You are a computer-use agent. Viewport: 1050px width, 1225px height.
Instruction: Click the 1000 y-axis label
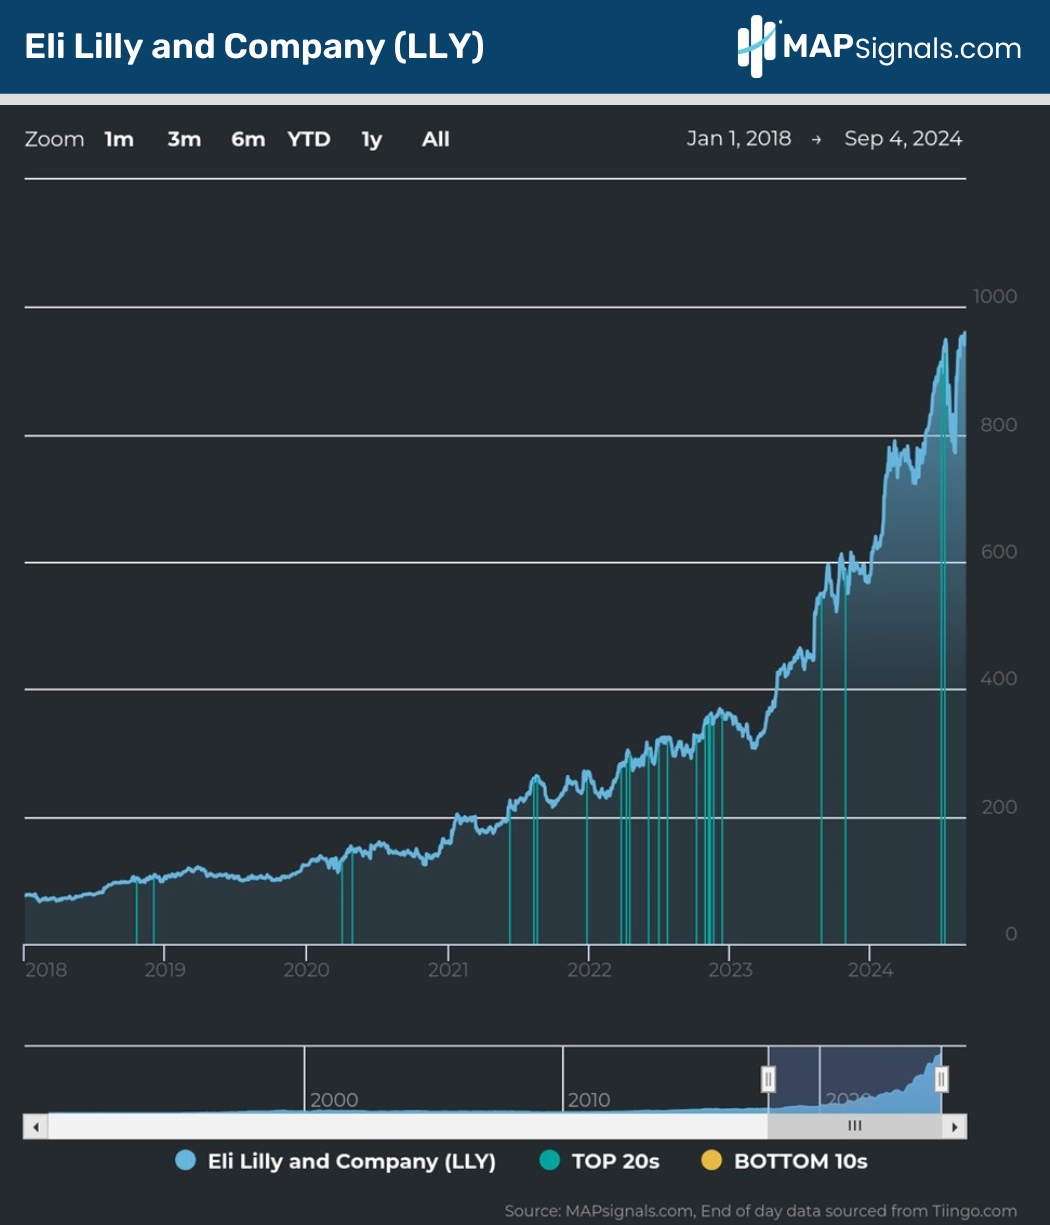994,296
